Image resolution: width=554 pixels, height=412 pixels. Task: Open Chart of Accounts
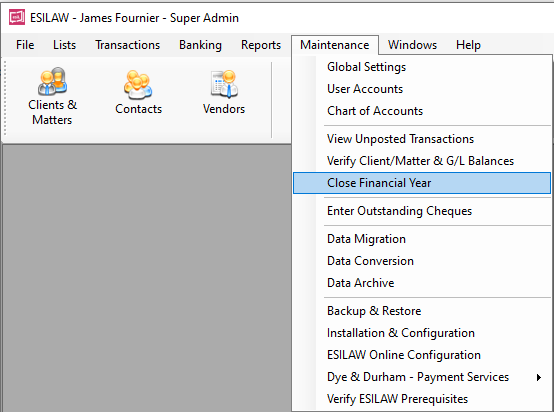tap(422, 111)
